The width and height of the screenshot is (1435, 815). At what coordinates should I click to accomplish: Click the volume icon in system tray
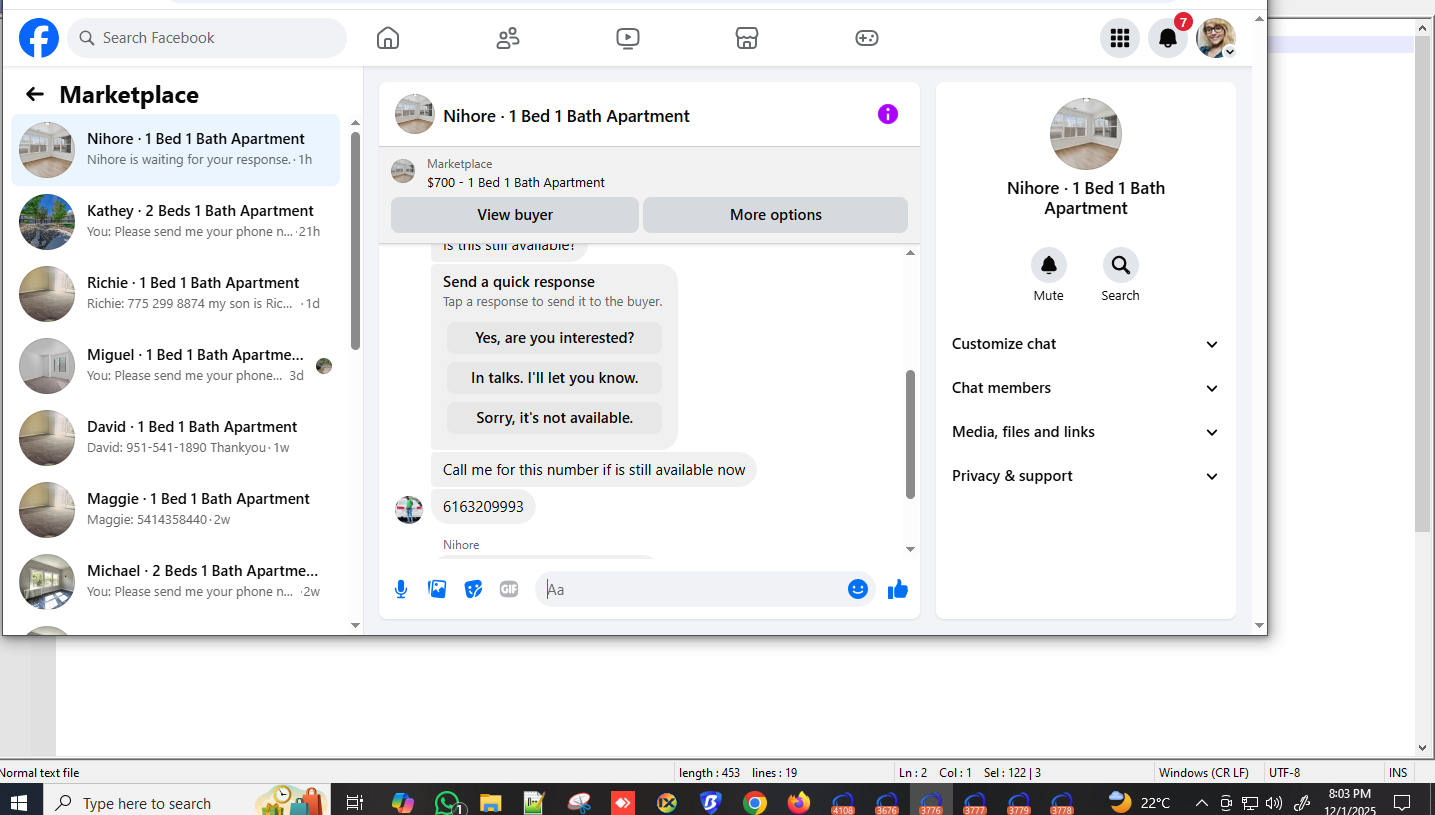[1274, 803]
